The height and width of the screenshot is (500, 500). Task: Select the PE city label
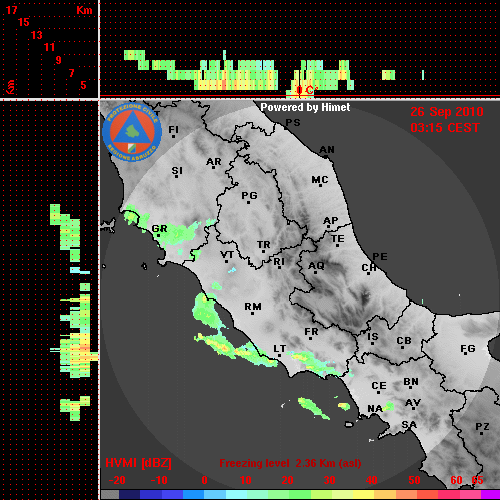click(x=380, y=256)
